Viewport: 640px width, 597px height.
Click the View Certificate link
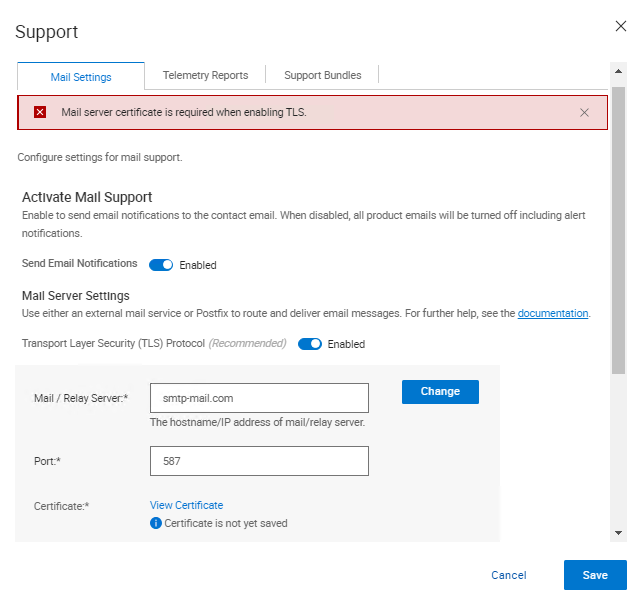click(x=186, y=505)
